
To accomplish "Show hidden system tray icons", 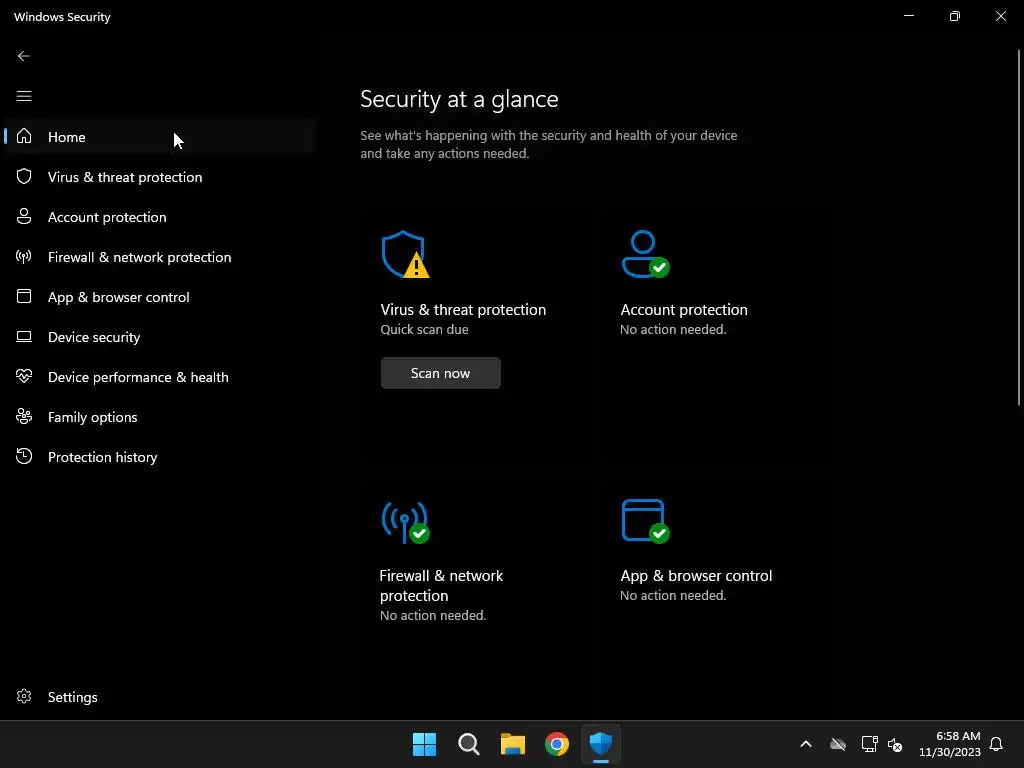I will (x=806, y=744).
